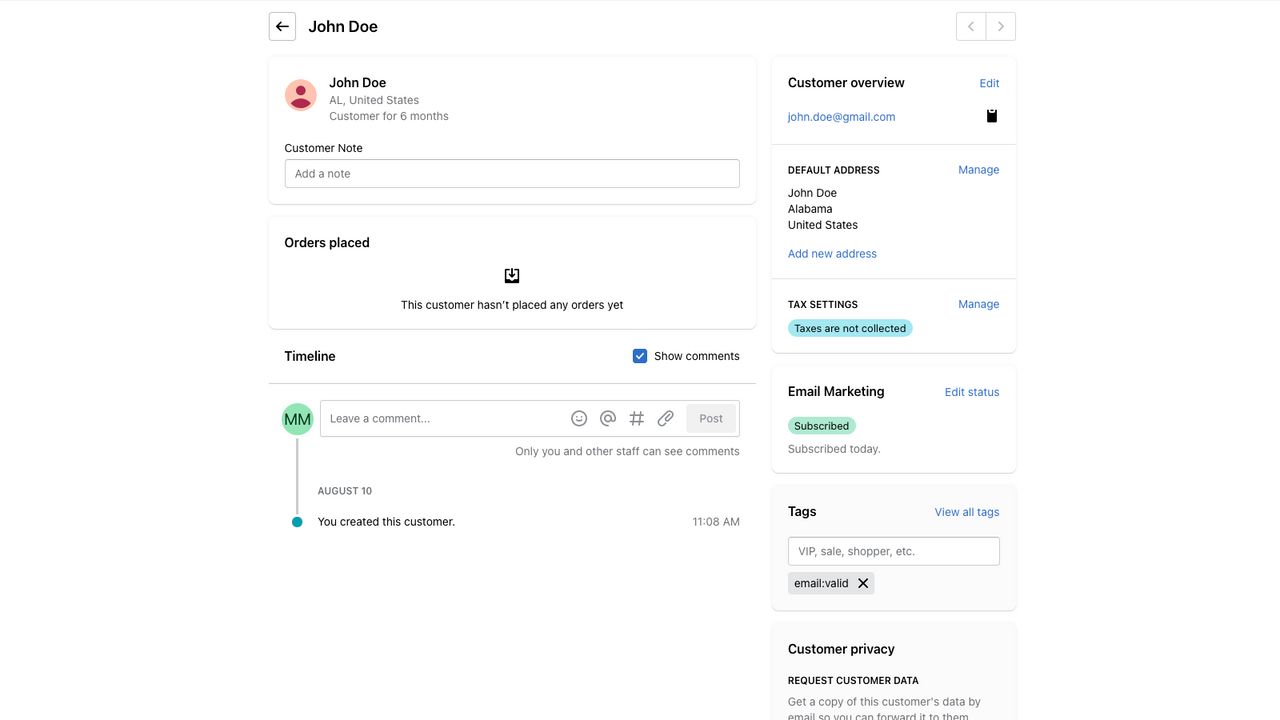1280x720 pixels.
Task: Click the MM avatar beside the comment box
Action: pos(297,418)
